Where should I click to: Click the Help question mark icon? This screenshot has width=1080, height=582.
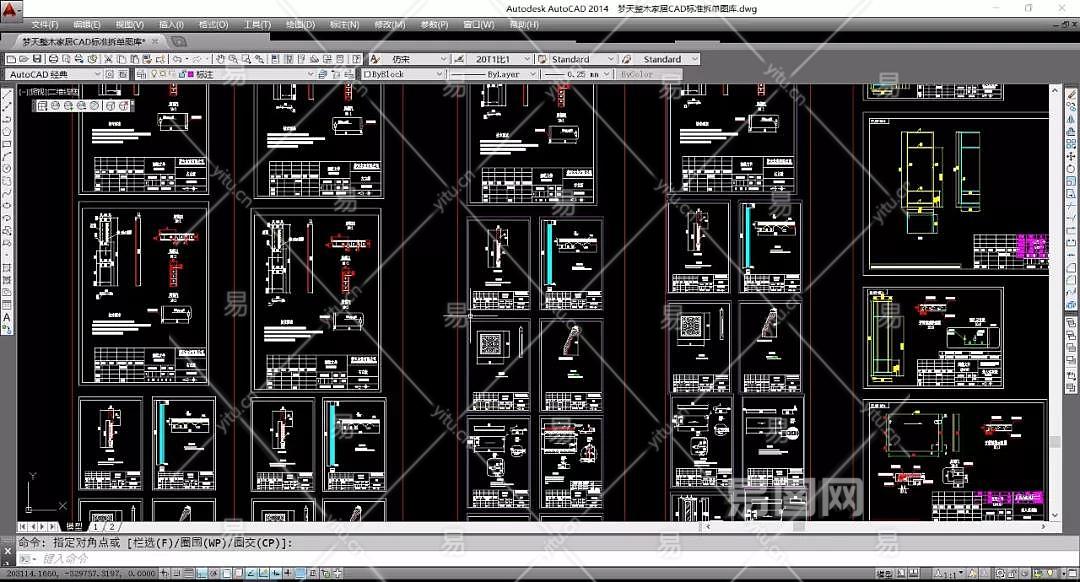355,60
